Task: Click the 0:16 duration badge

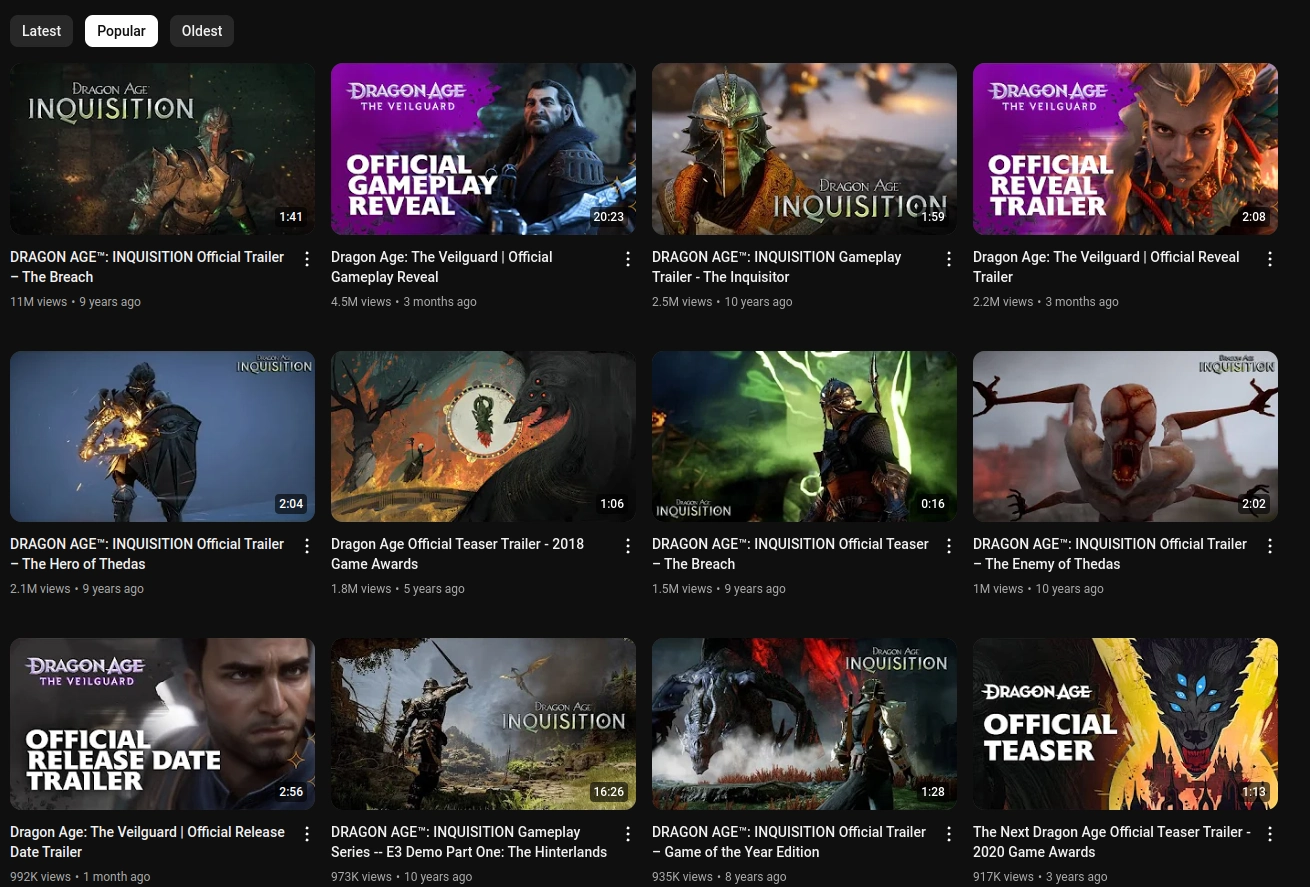Action: point(933,504)
